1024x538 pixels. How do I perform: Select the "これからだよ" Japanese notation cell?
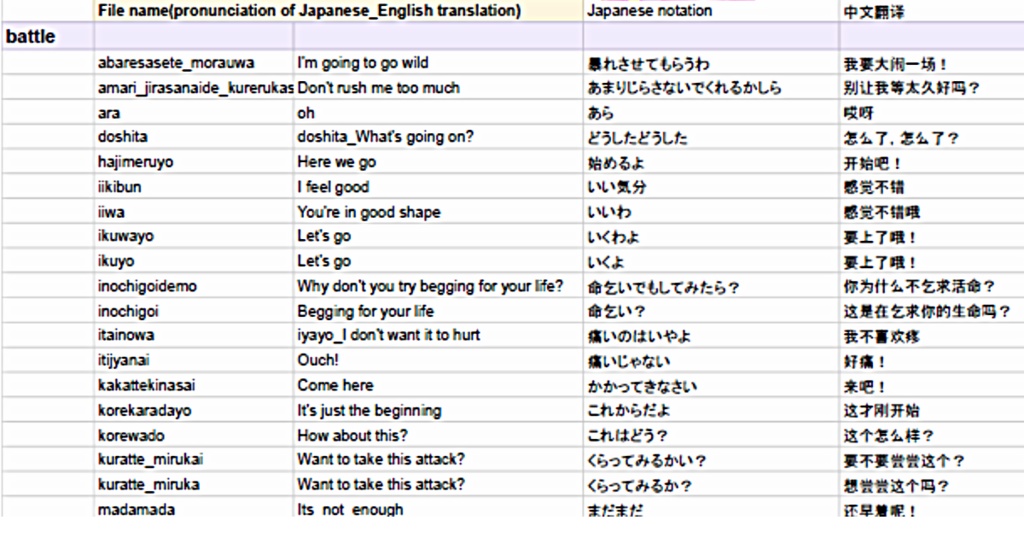pos(629,410)
